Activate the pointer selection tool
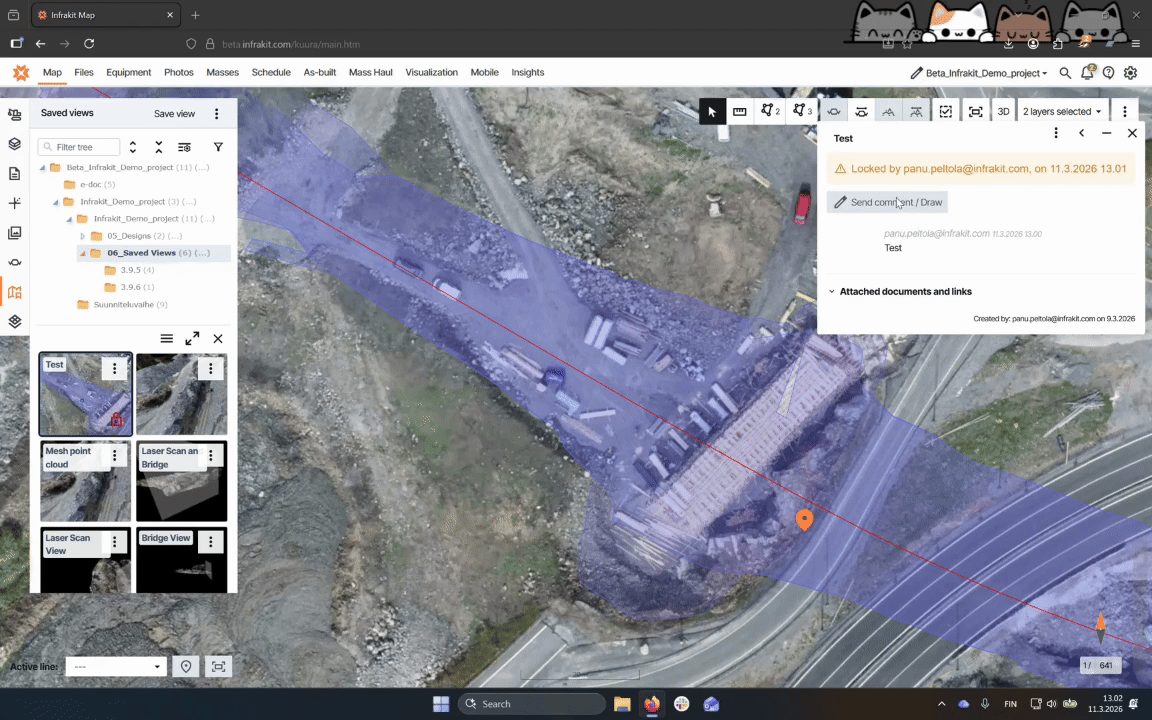 [x=712, y=112]
